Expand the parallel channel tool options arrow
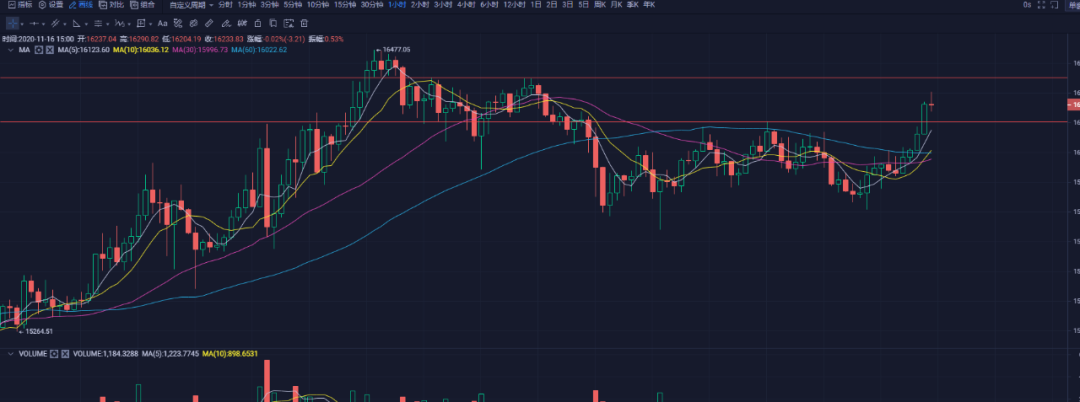This screenshot has height=402, width=1080. [x=65, y=24]
